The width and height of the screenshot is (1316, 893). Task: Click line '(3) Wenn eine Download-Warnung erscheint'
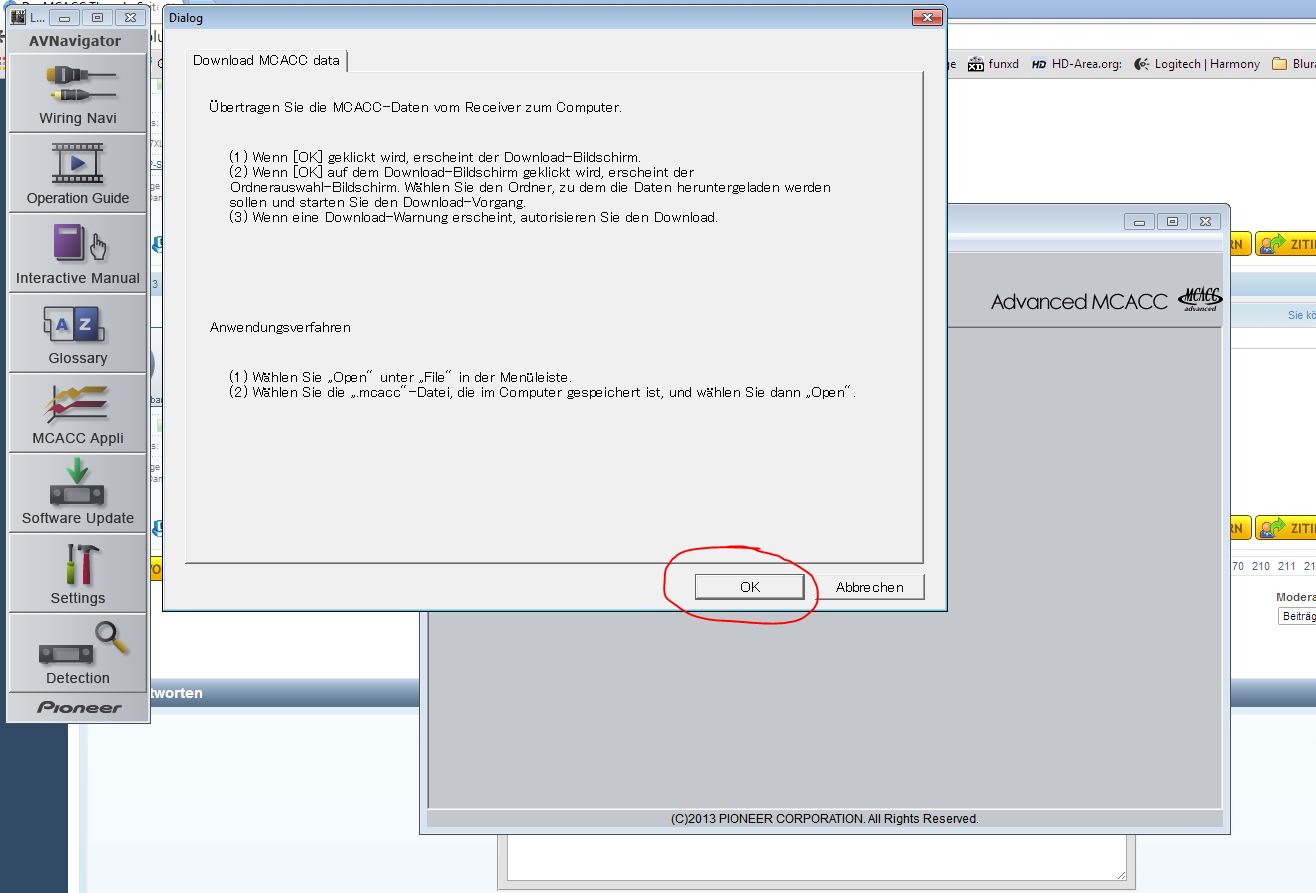coord(473,217)
